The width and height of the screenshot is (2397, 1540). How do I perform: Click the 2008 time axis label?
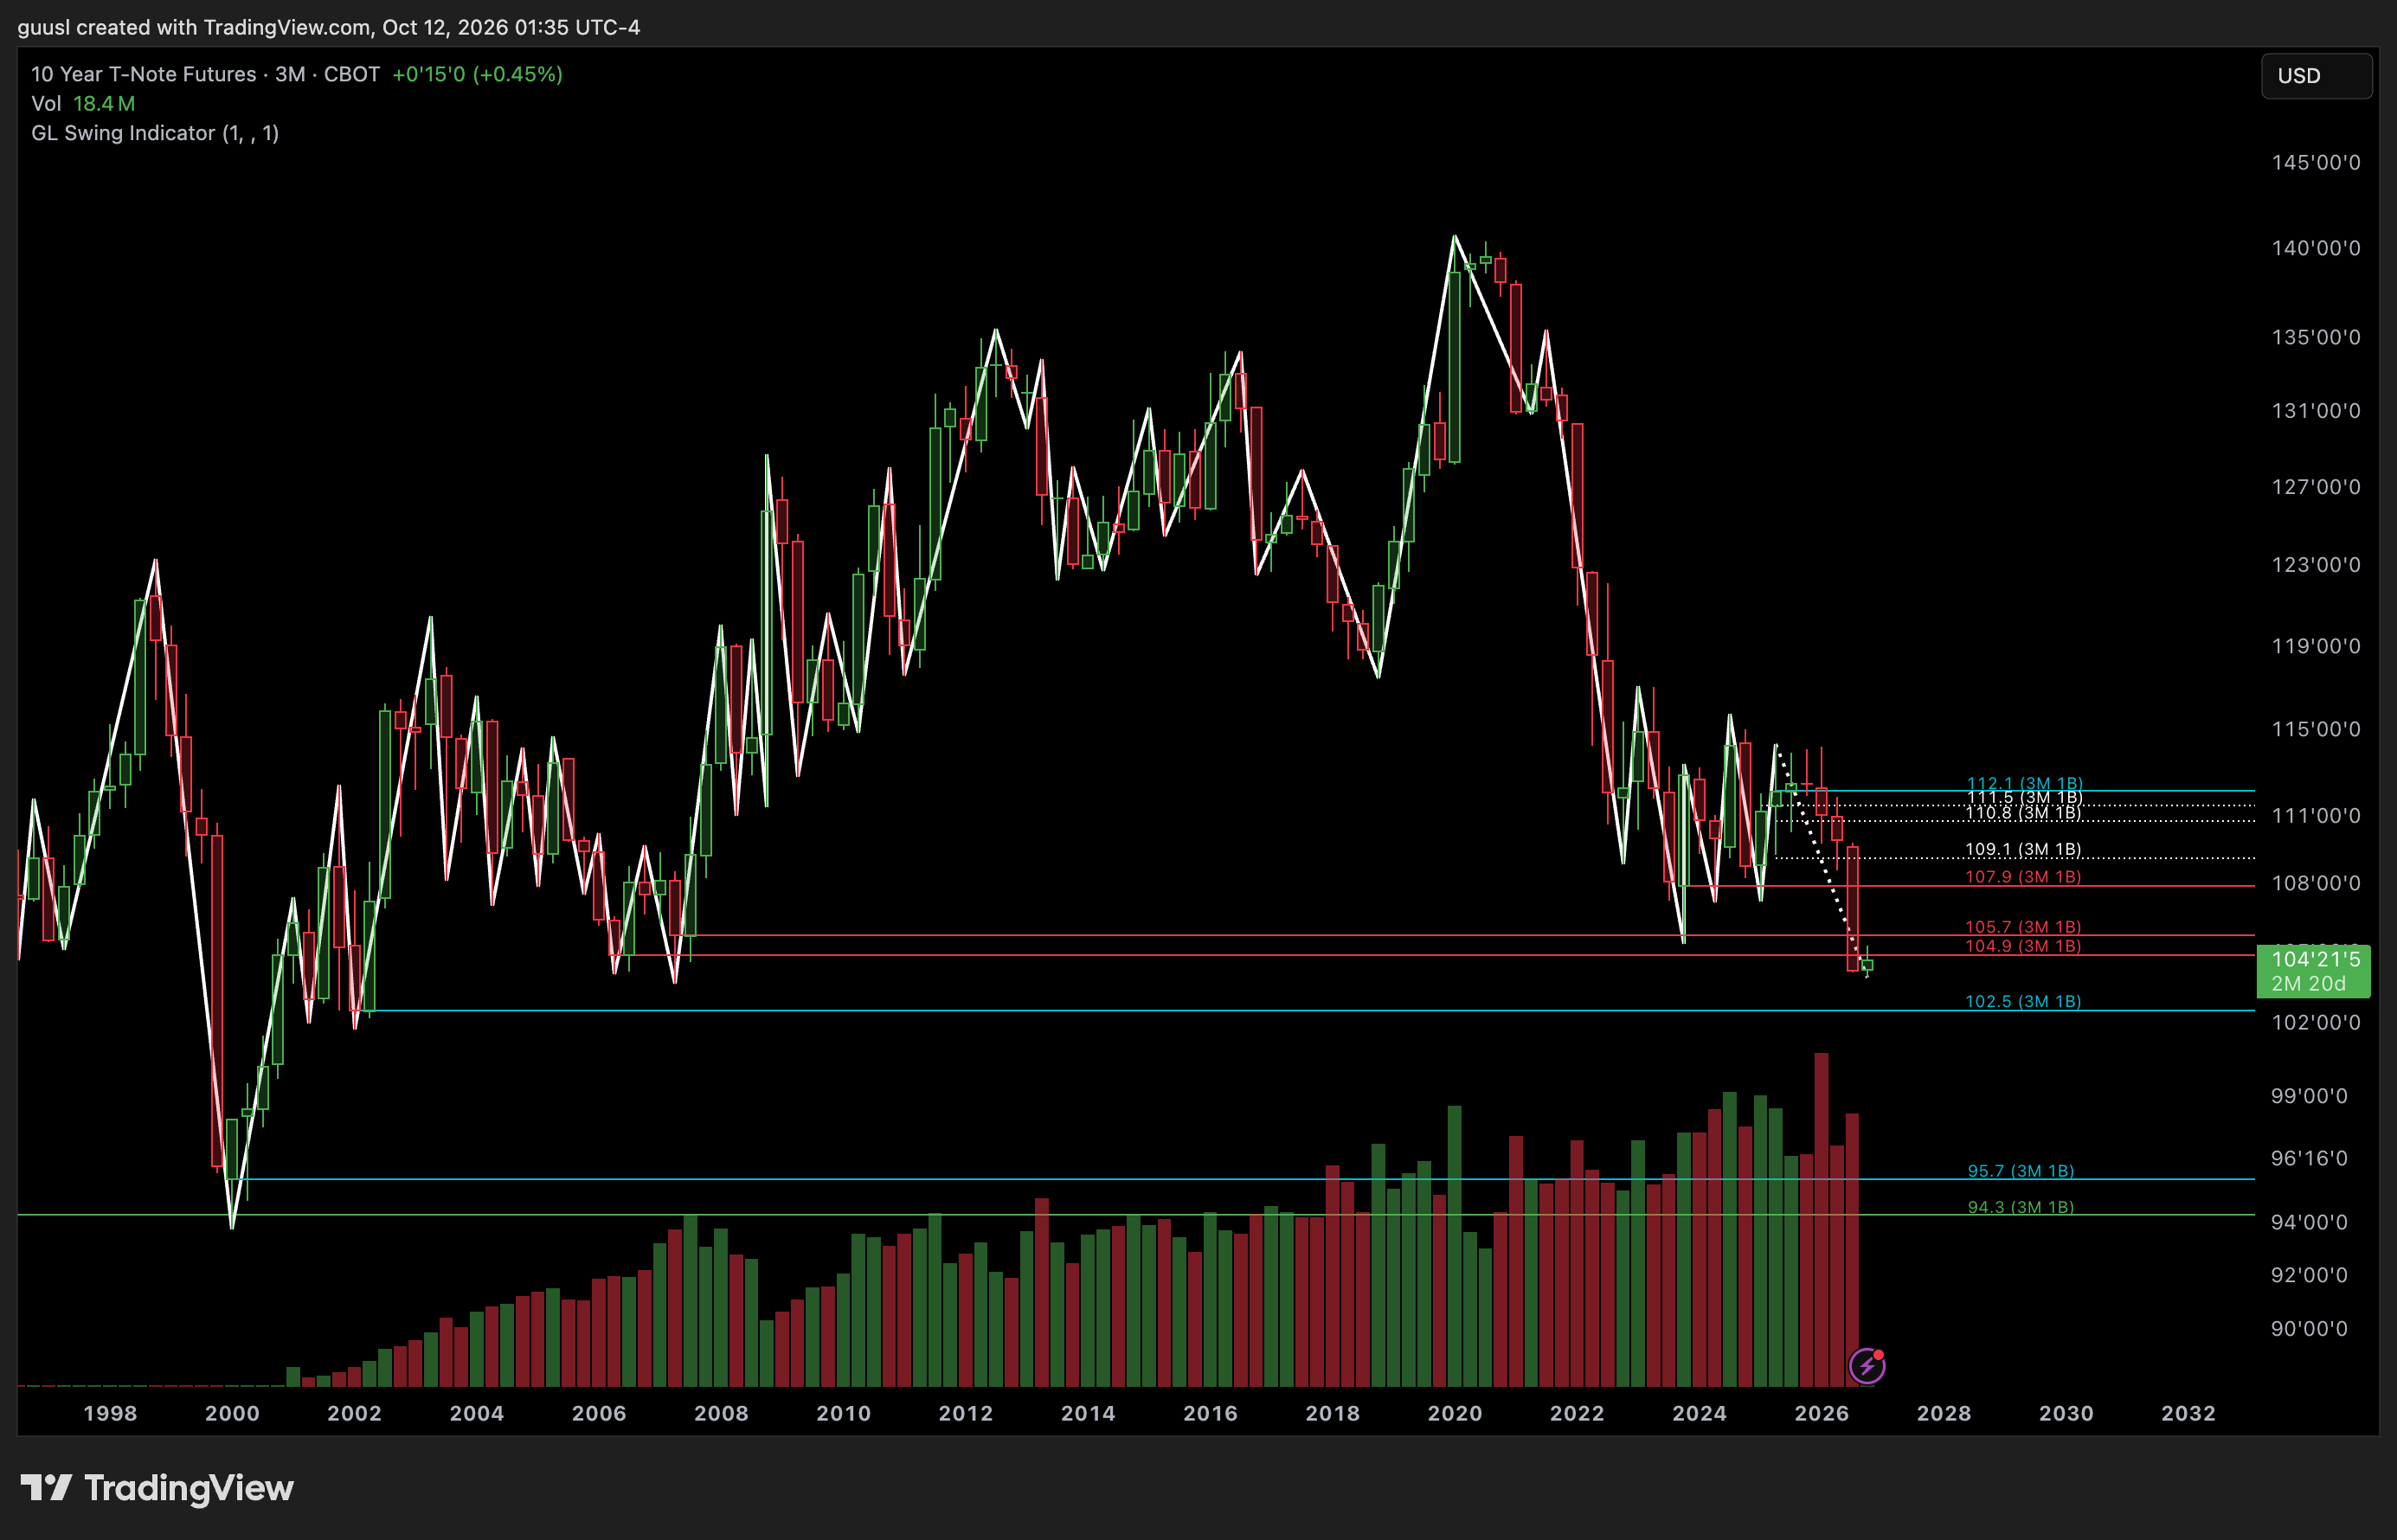(x=721, y=1413)
